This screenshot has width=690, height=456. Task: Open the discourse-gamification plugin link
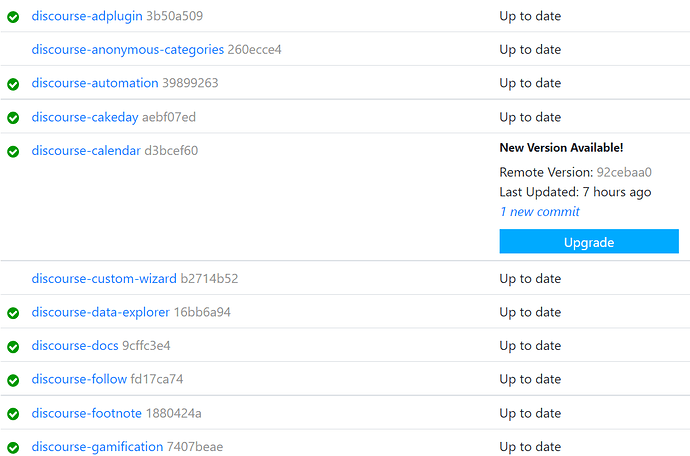(97, 447)
